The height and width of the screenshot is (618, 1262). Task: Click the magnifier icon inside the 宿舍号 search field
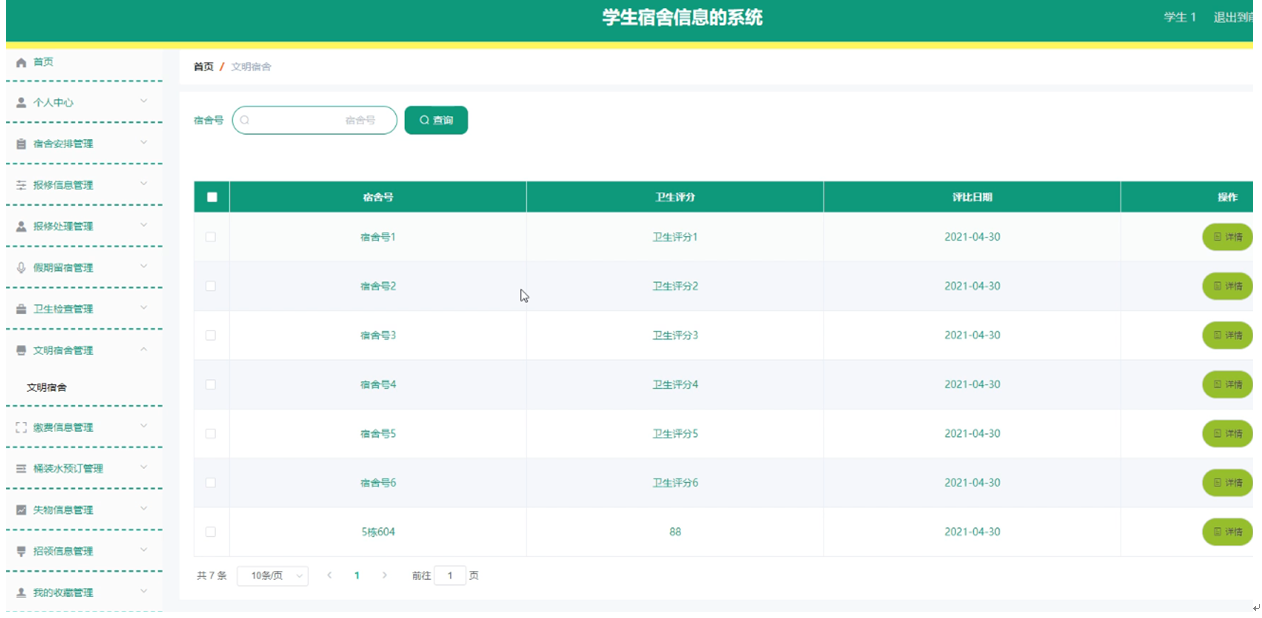[x=245, y=120]
